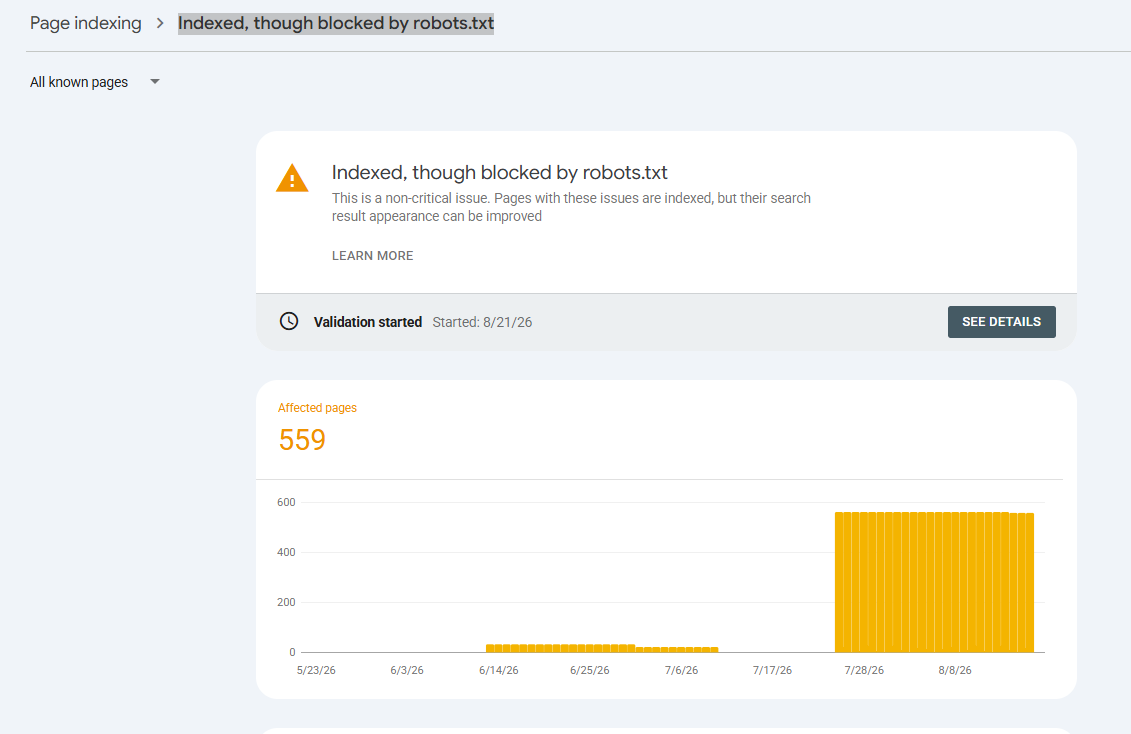Click the dropdown arrow beside All known pages
Viewport: 1131px width, 734px height.
154,82
